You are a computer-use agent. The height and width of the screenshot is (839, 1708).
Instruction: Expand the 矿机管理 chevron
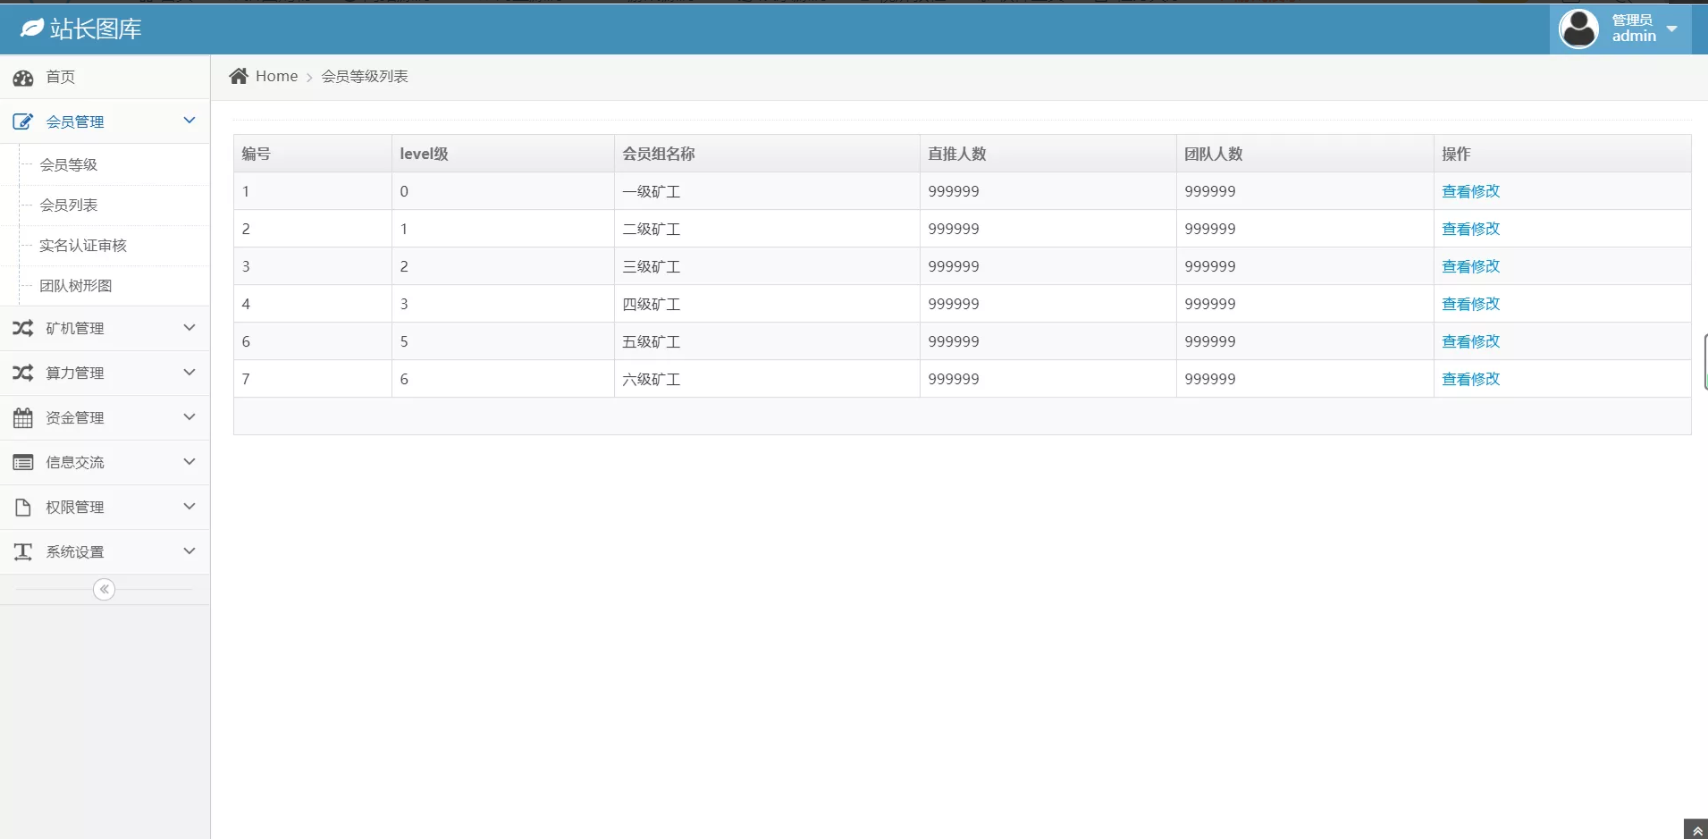(189, 328)
